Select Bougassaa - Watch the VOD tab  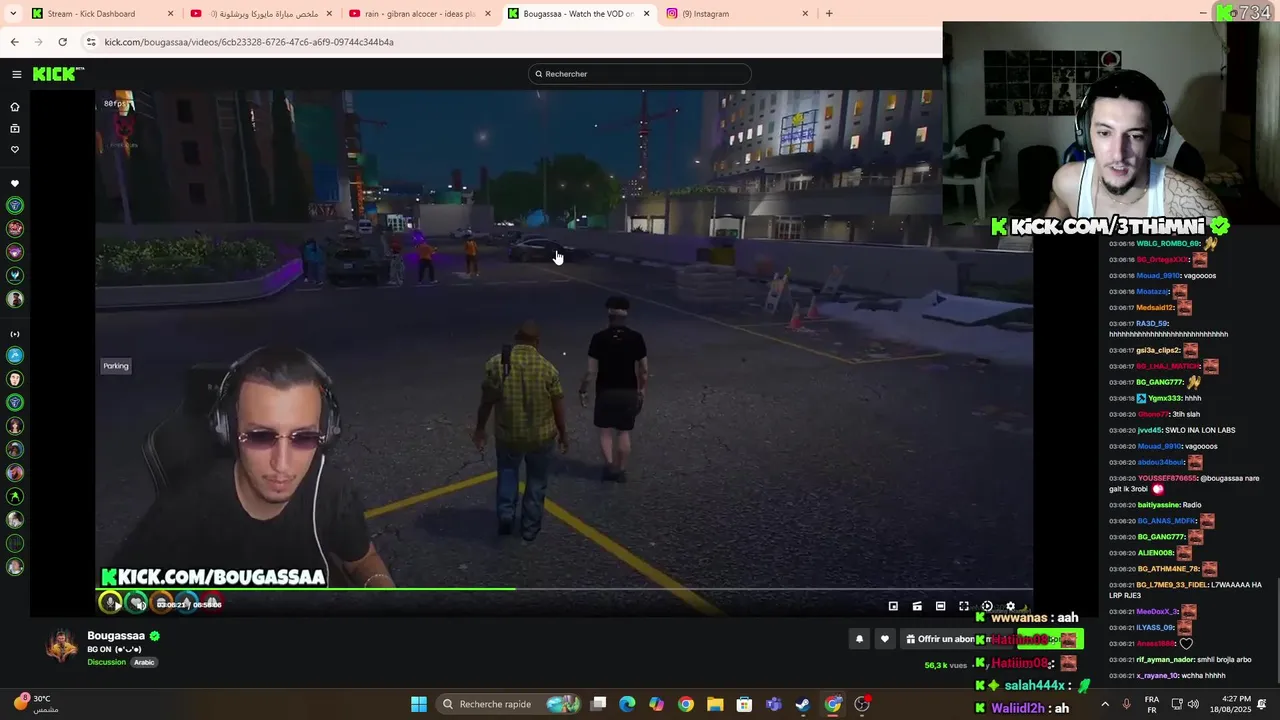579,14
